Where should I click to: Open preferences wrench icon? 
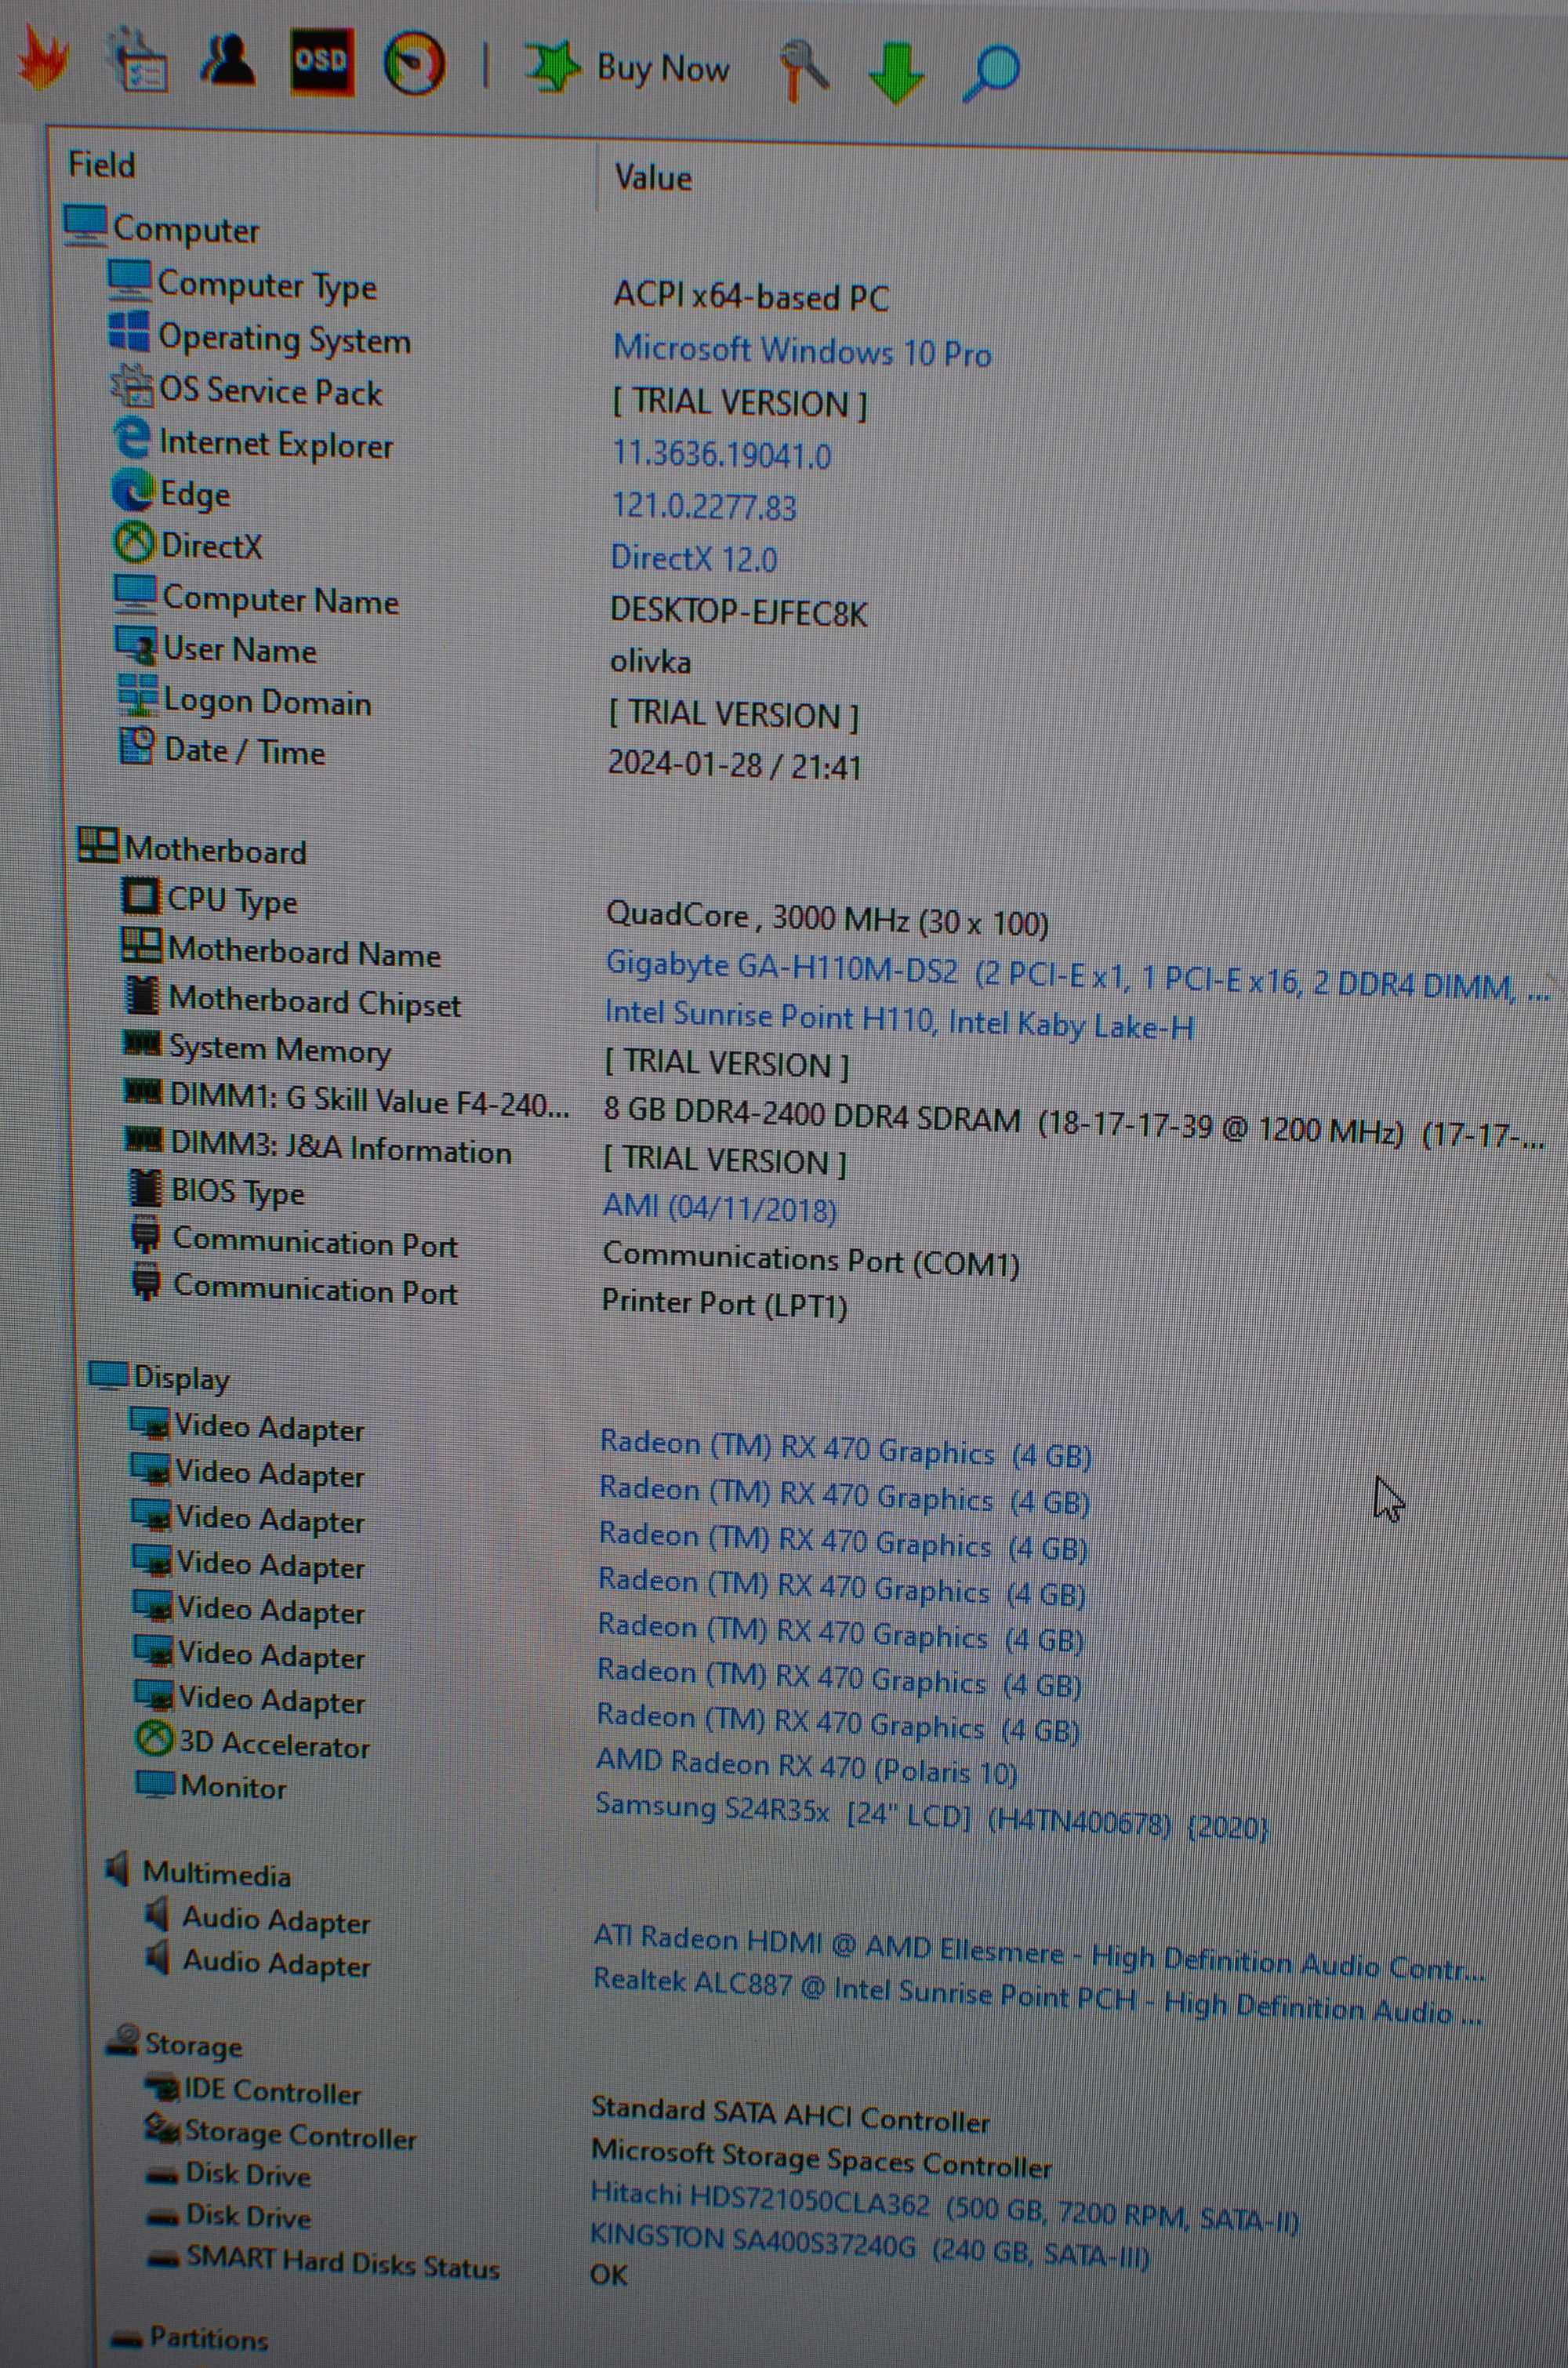[x=803, y=70]
